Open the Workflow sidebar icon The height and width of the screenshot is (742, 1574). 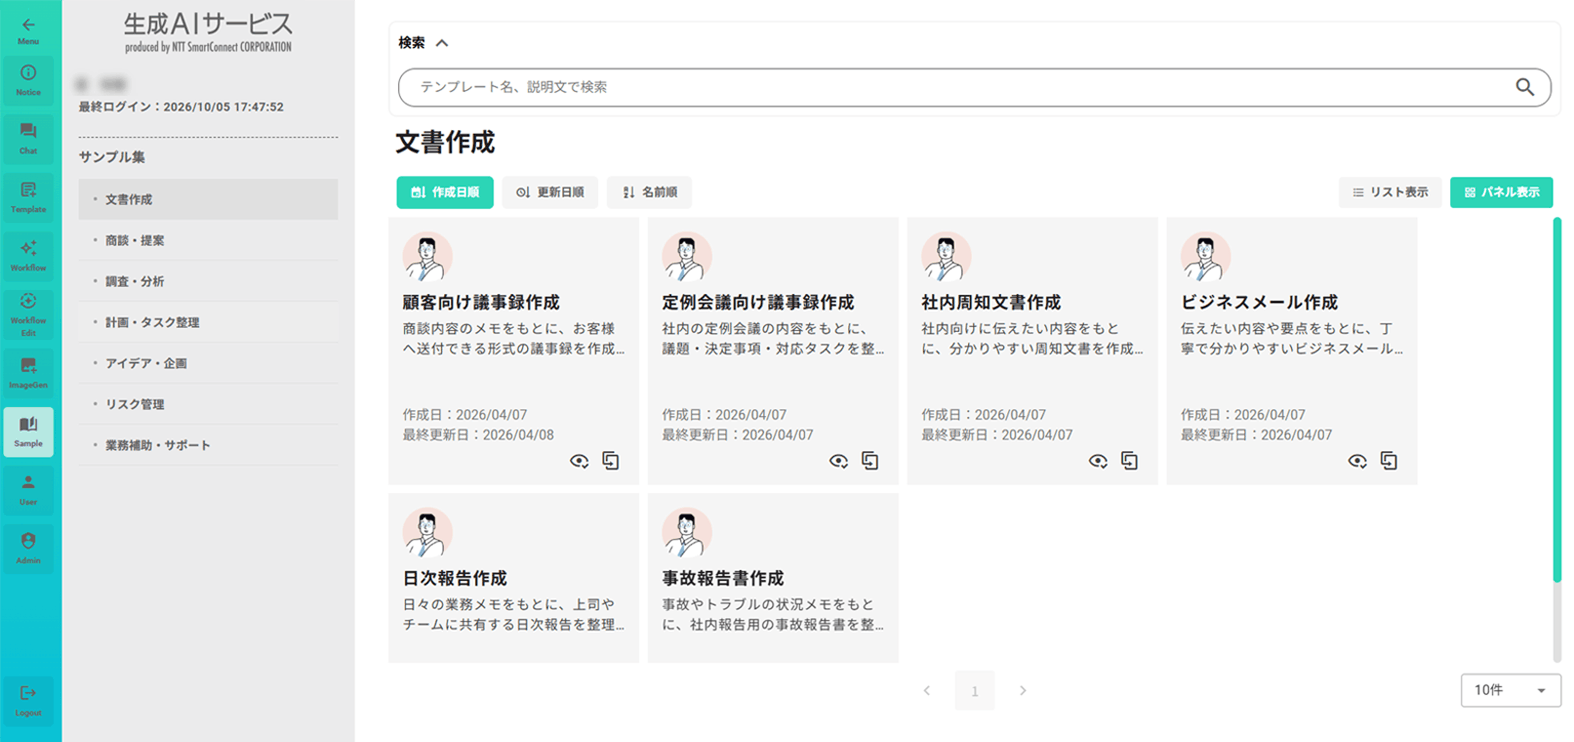(x=28, y=255)
